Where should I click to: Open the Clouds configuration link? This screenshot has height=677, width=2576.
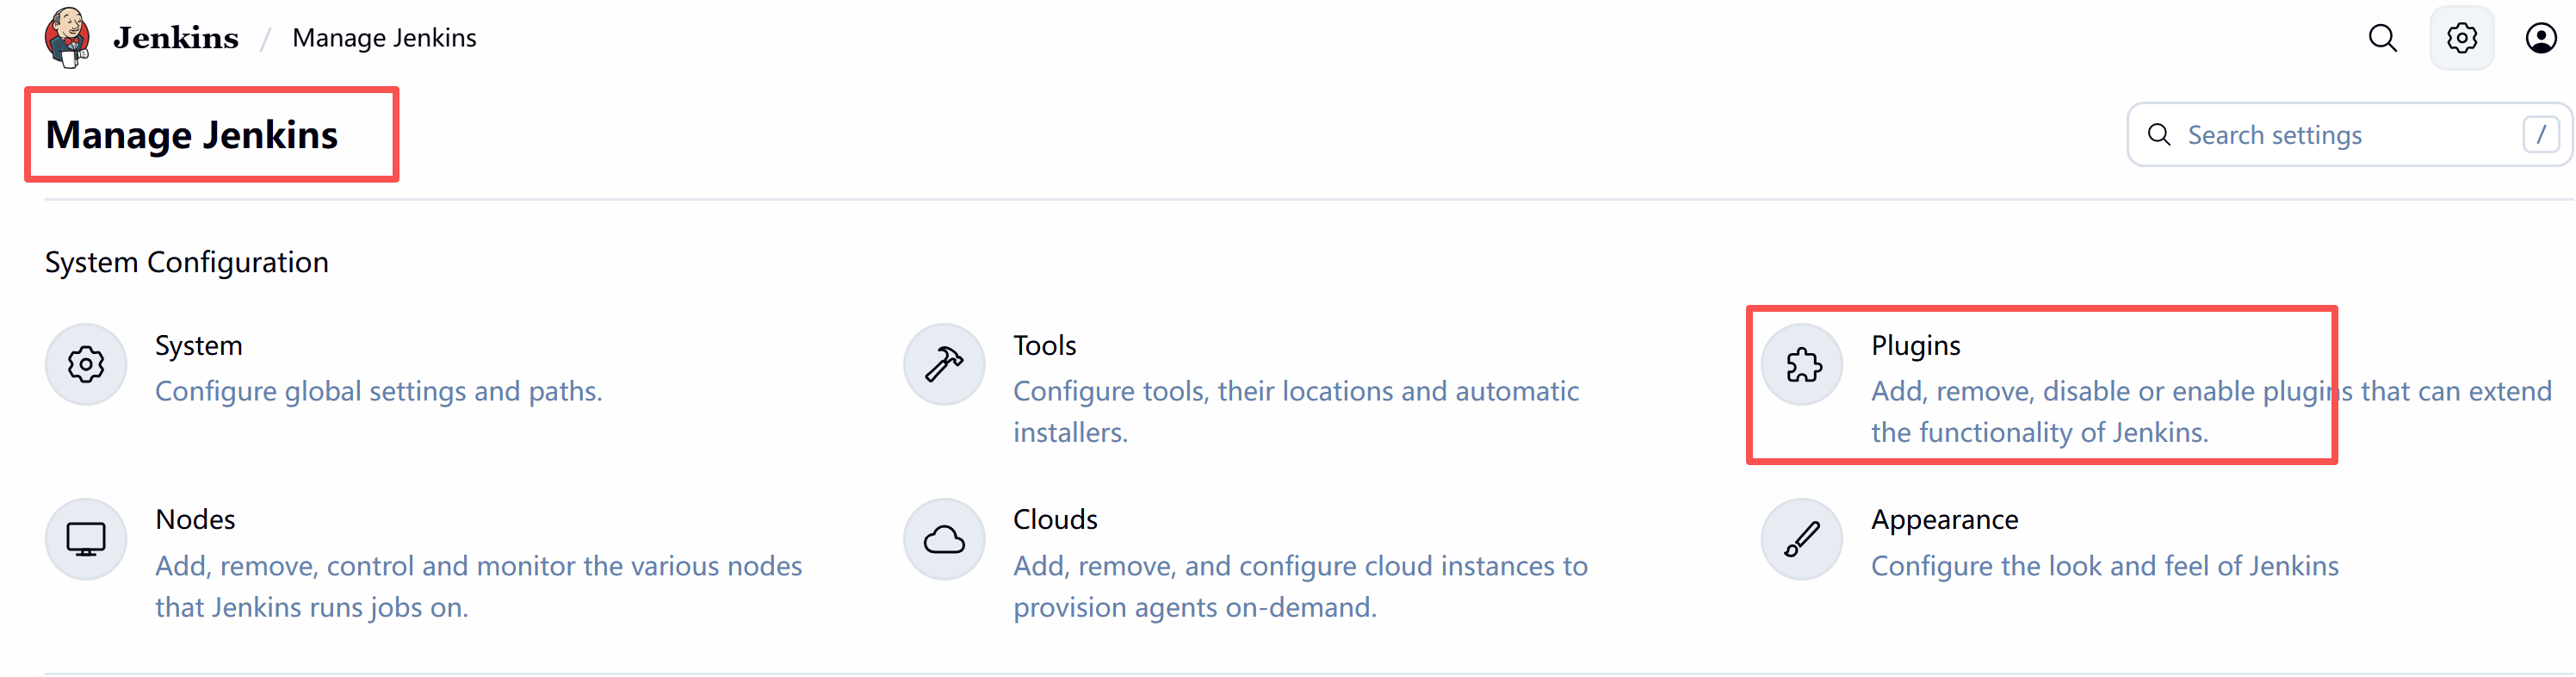(x=1055, y=519)
